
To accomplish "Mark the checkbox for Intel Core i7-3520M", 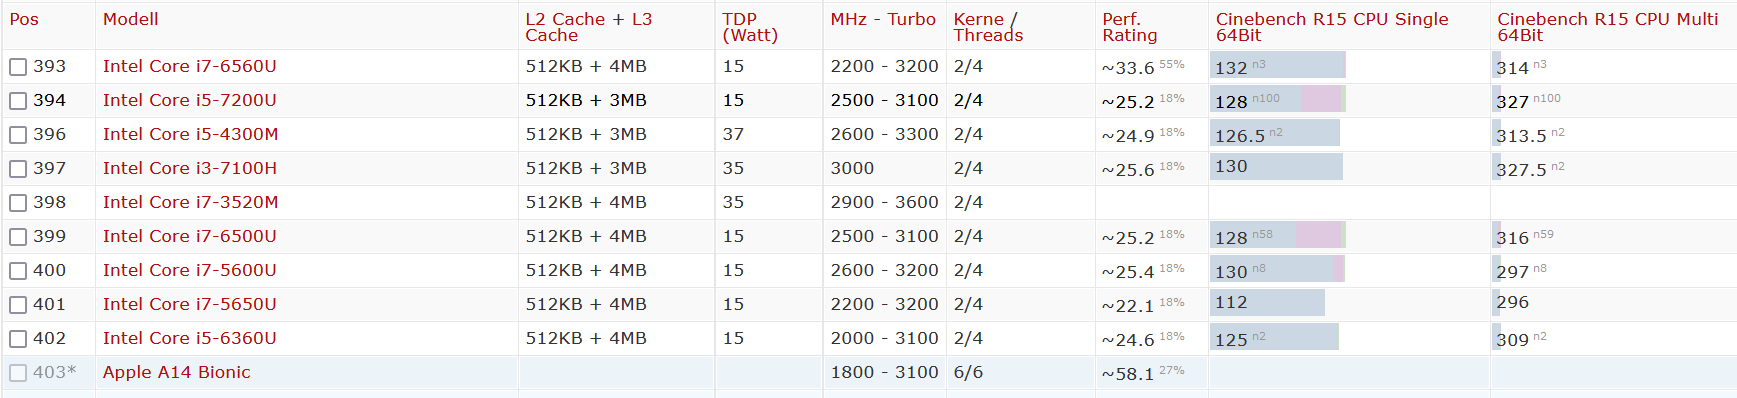I will 18,203.
